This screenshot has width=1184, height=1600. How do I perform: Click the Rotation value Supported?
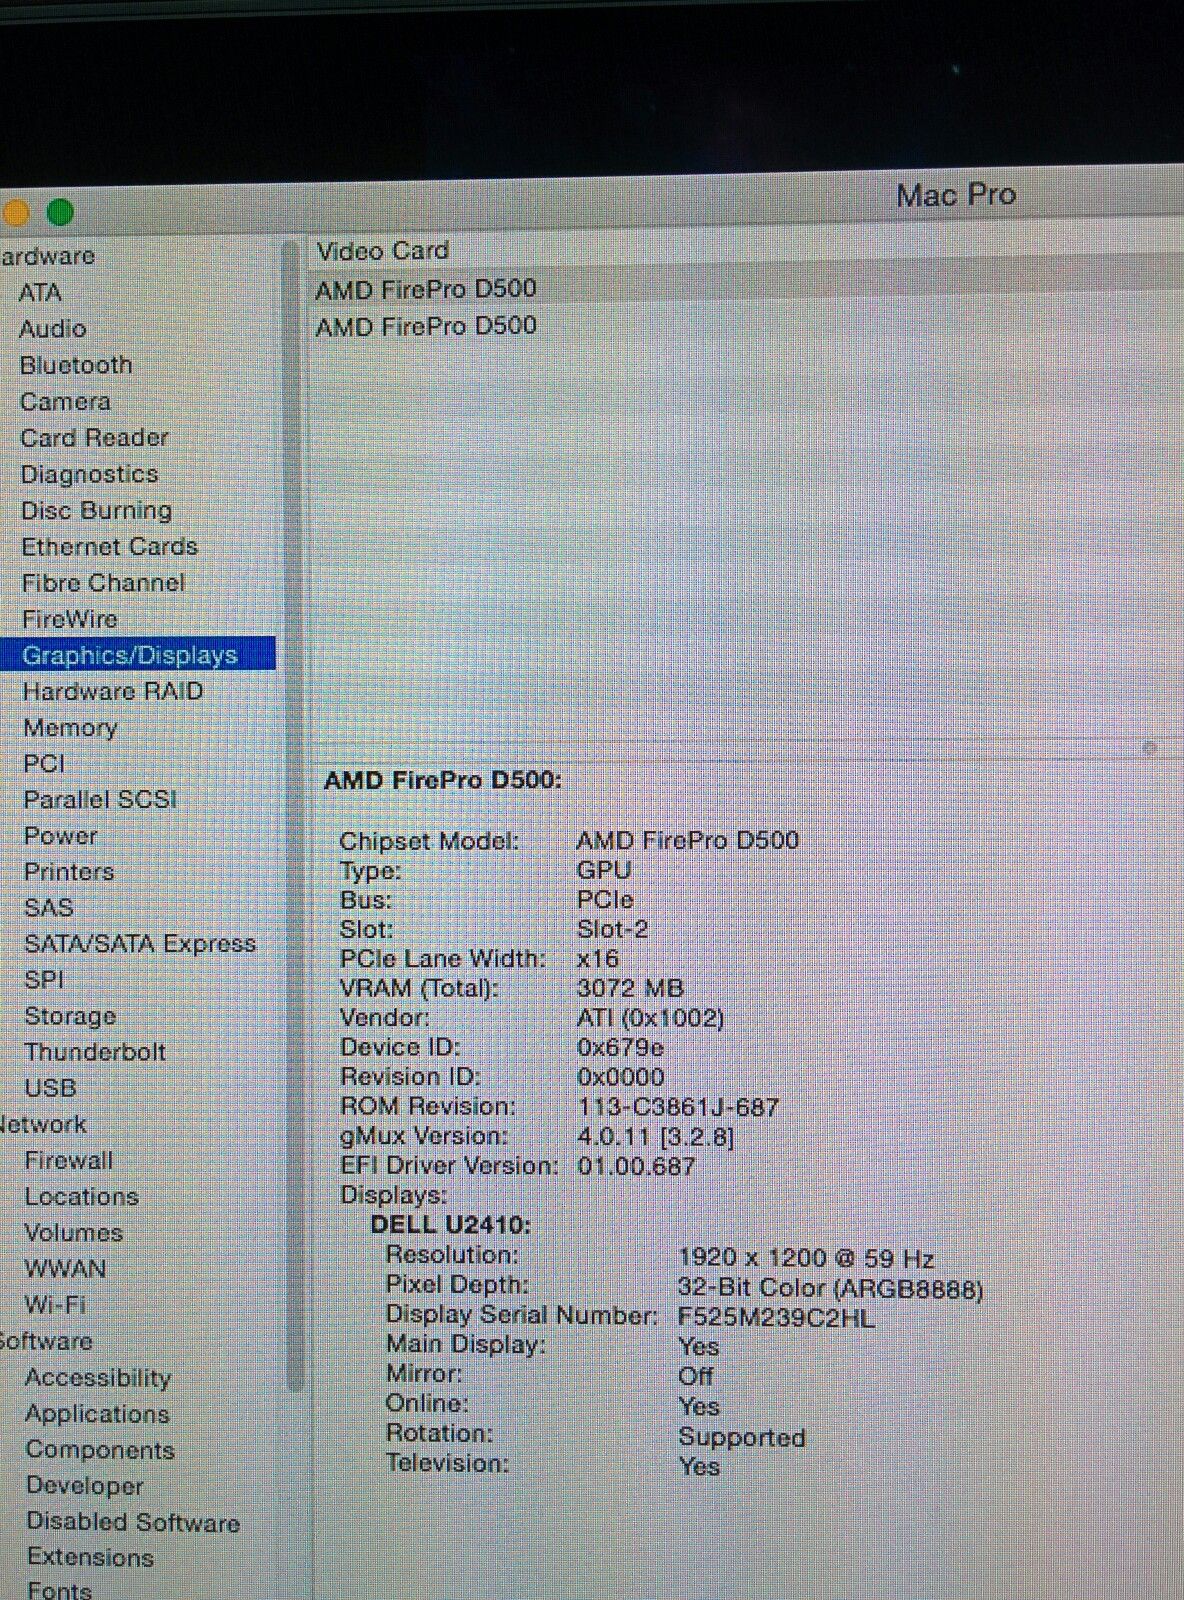[x=742, y=1438]
